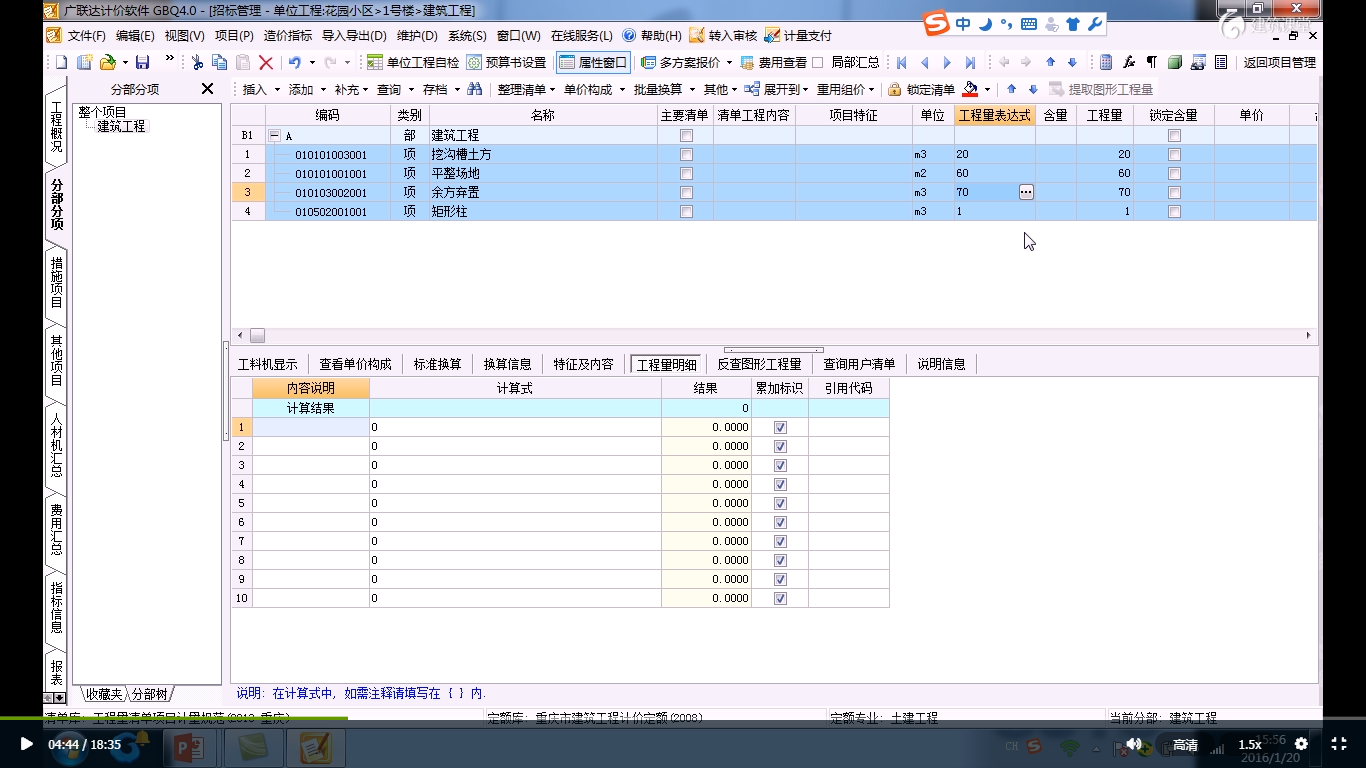Open 添加 dropdown menu
Image resolution: width=1366 pixels, height=768 pixels.
[306, 89]
